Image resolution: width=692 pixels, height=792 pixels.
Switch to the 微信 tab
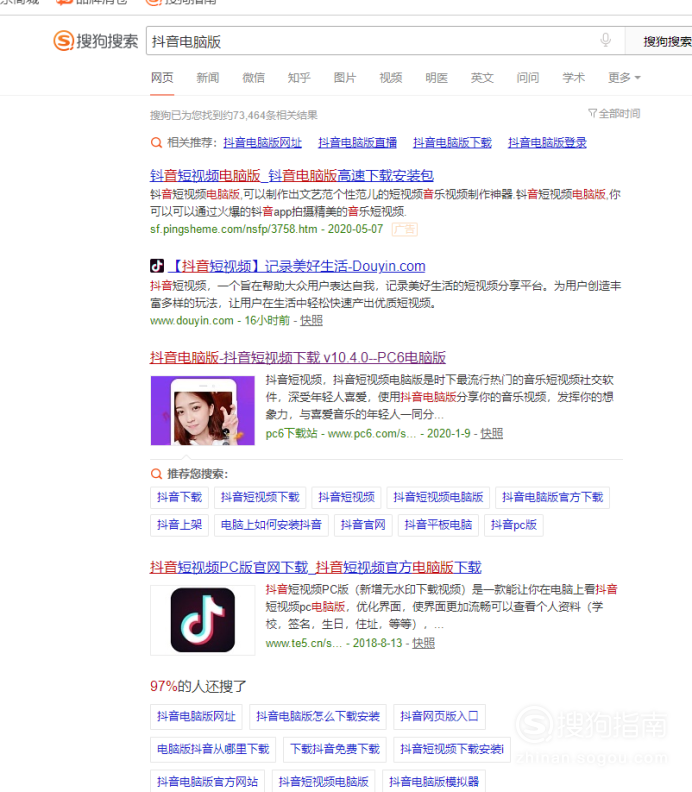pos(254,78)
